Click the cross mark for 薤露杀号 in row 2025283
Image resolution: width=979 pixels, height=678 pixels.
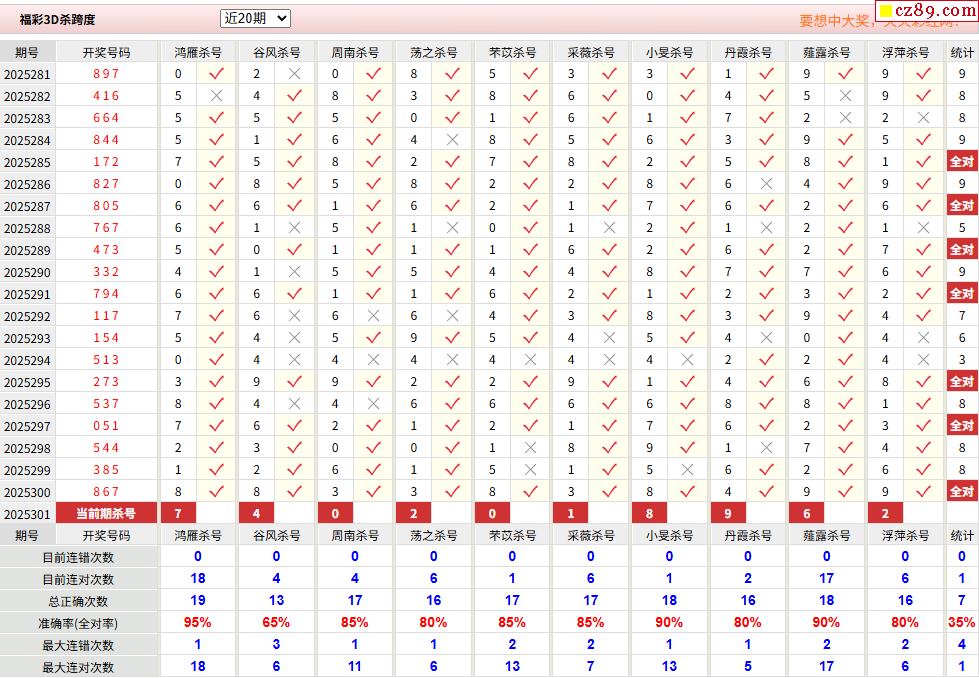(845, 117)
